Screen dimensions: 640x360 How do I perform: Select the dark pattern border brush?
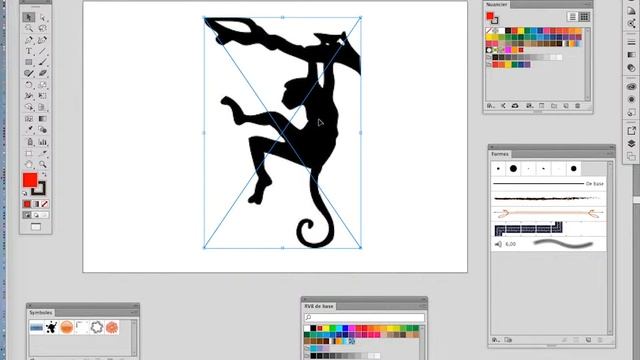549,229
